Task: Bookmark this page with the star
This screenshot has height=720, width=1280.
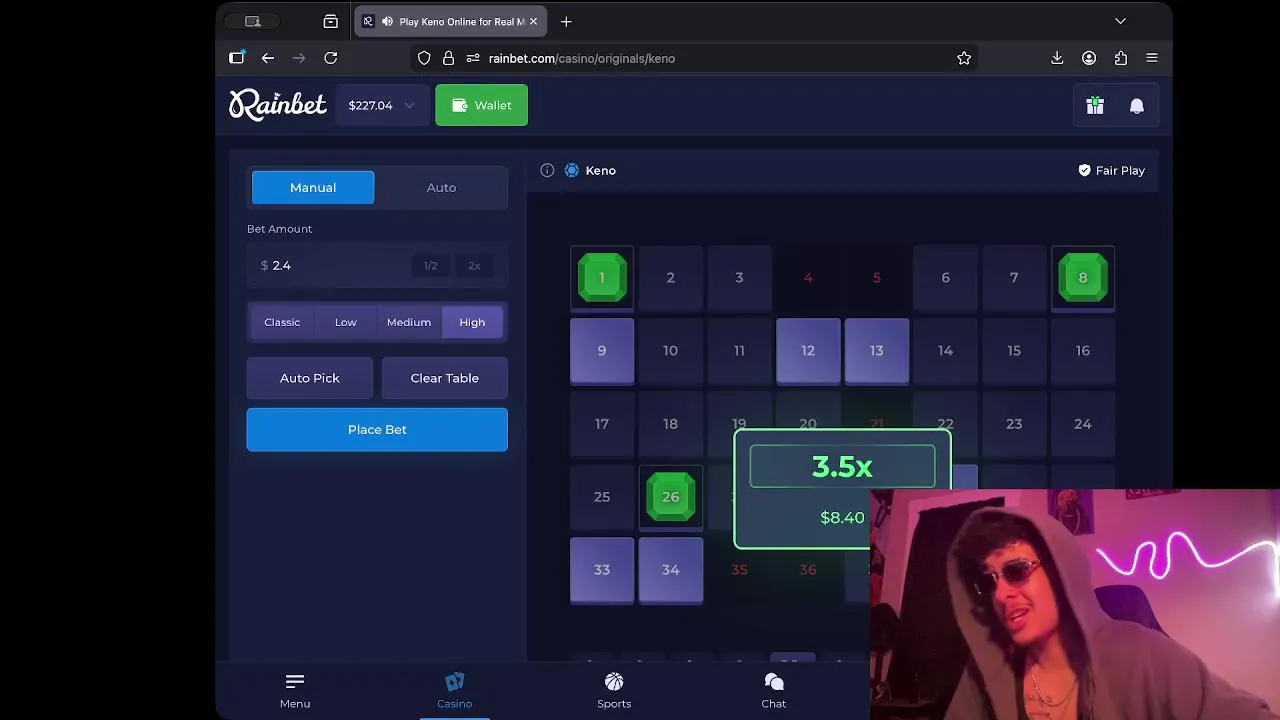Action: coord(964,58)
